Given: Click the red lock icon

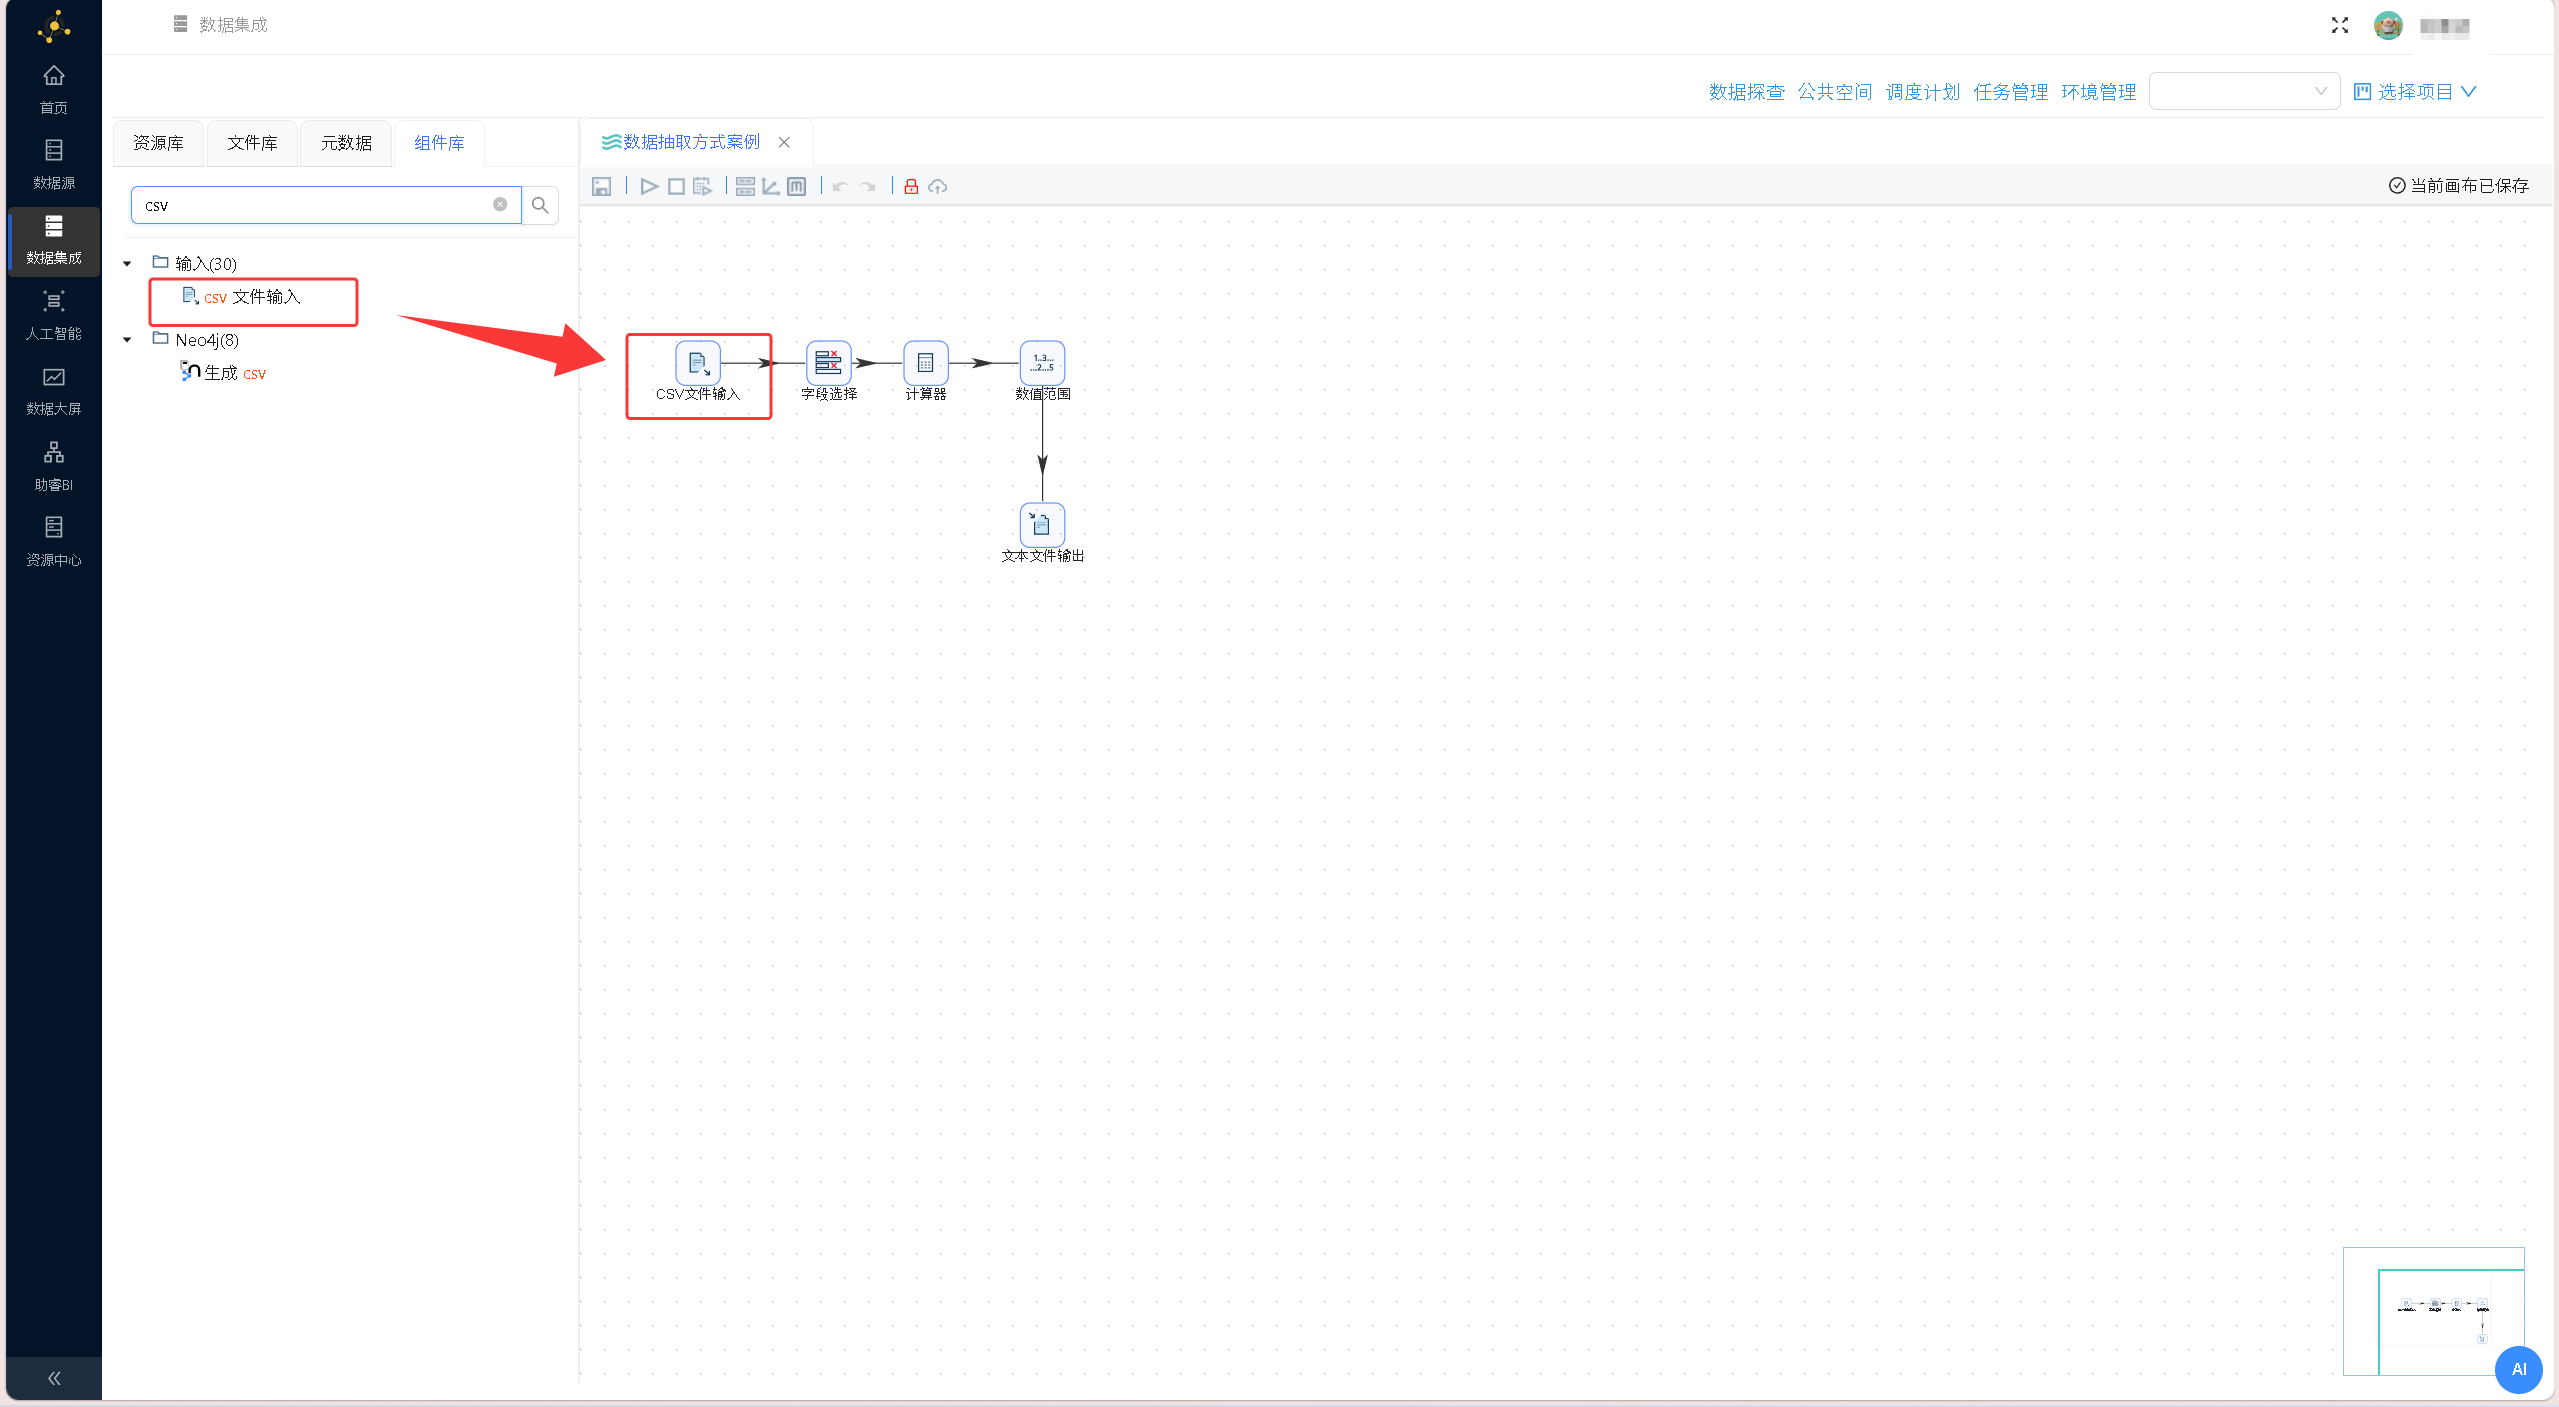Looking at the screenshot, I should 911,186.
